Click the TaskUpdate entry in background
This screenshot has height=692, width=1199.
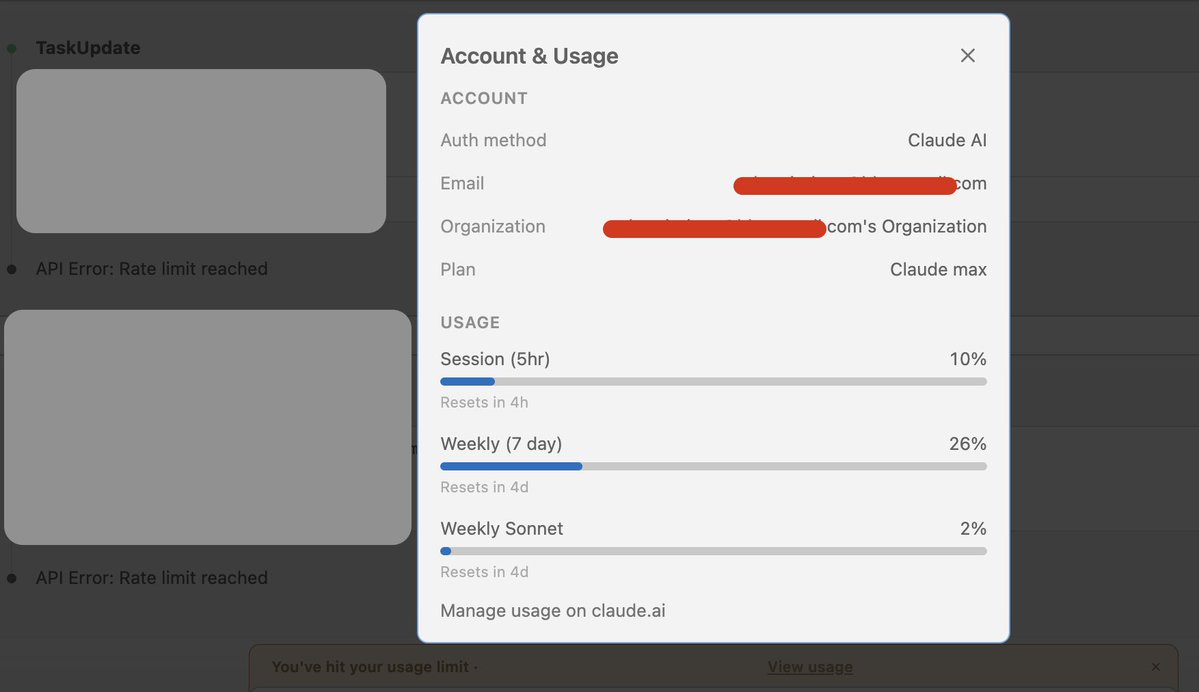click(88, 48)
